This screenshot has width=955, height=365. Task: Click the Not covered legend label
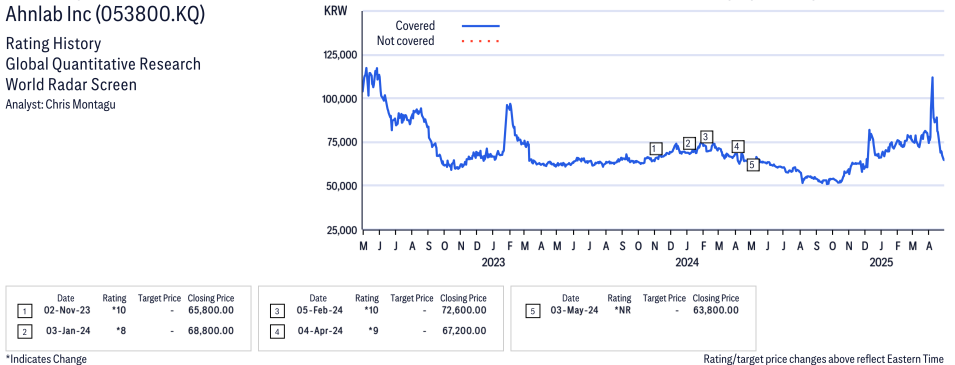point(406,41)
